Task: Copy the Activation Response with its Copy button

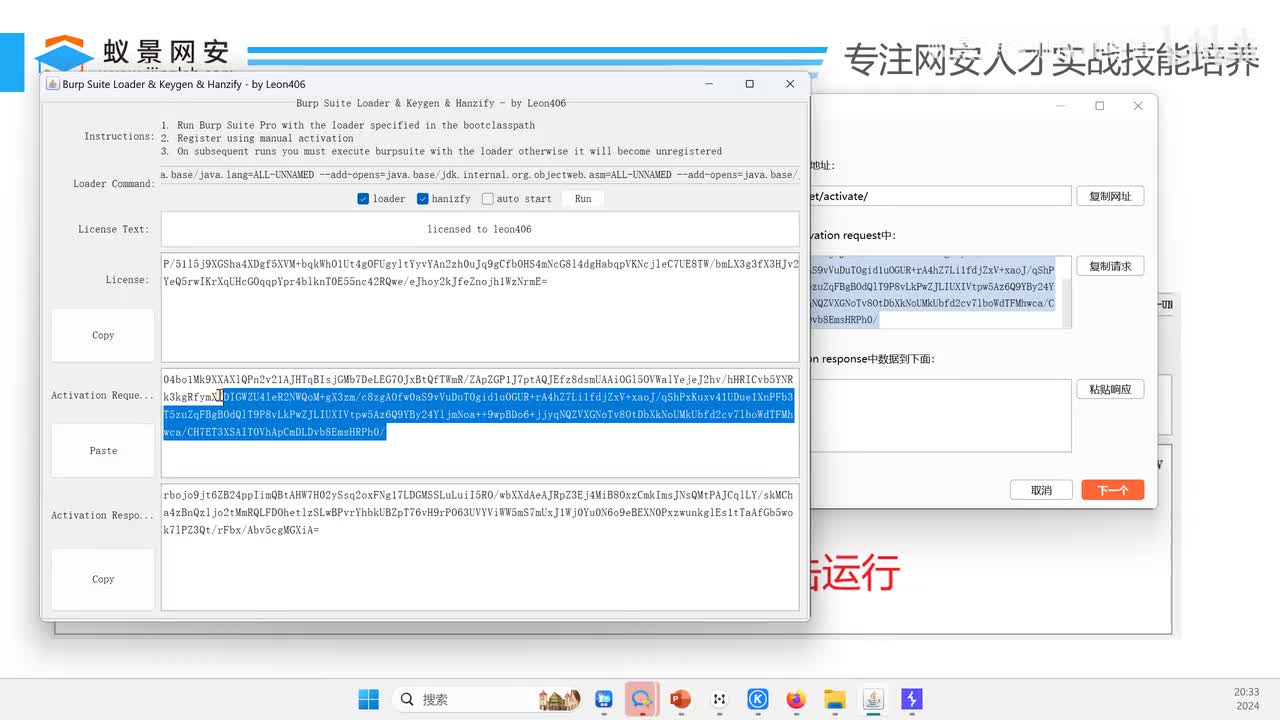Action: (x=103, y=579)
